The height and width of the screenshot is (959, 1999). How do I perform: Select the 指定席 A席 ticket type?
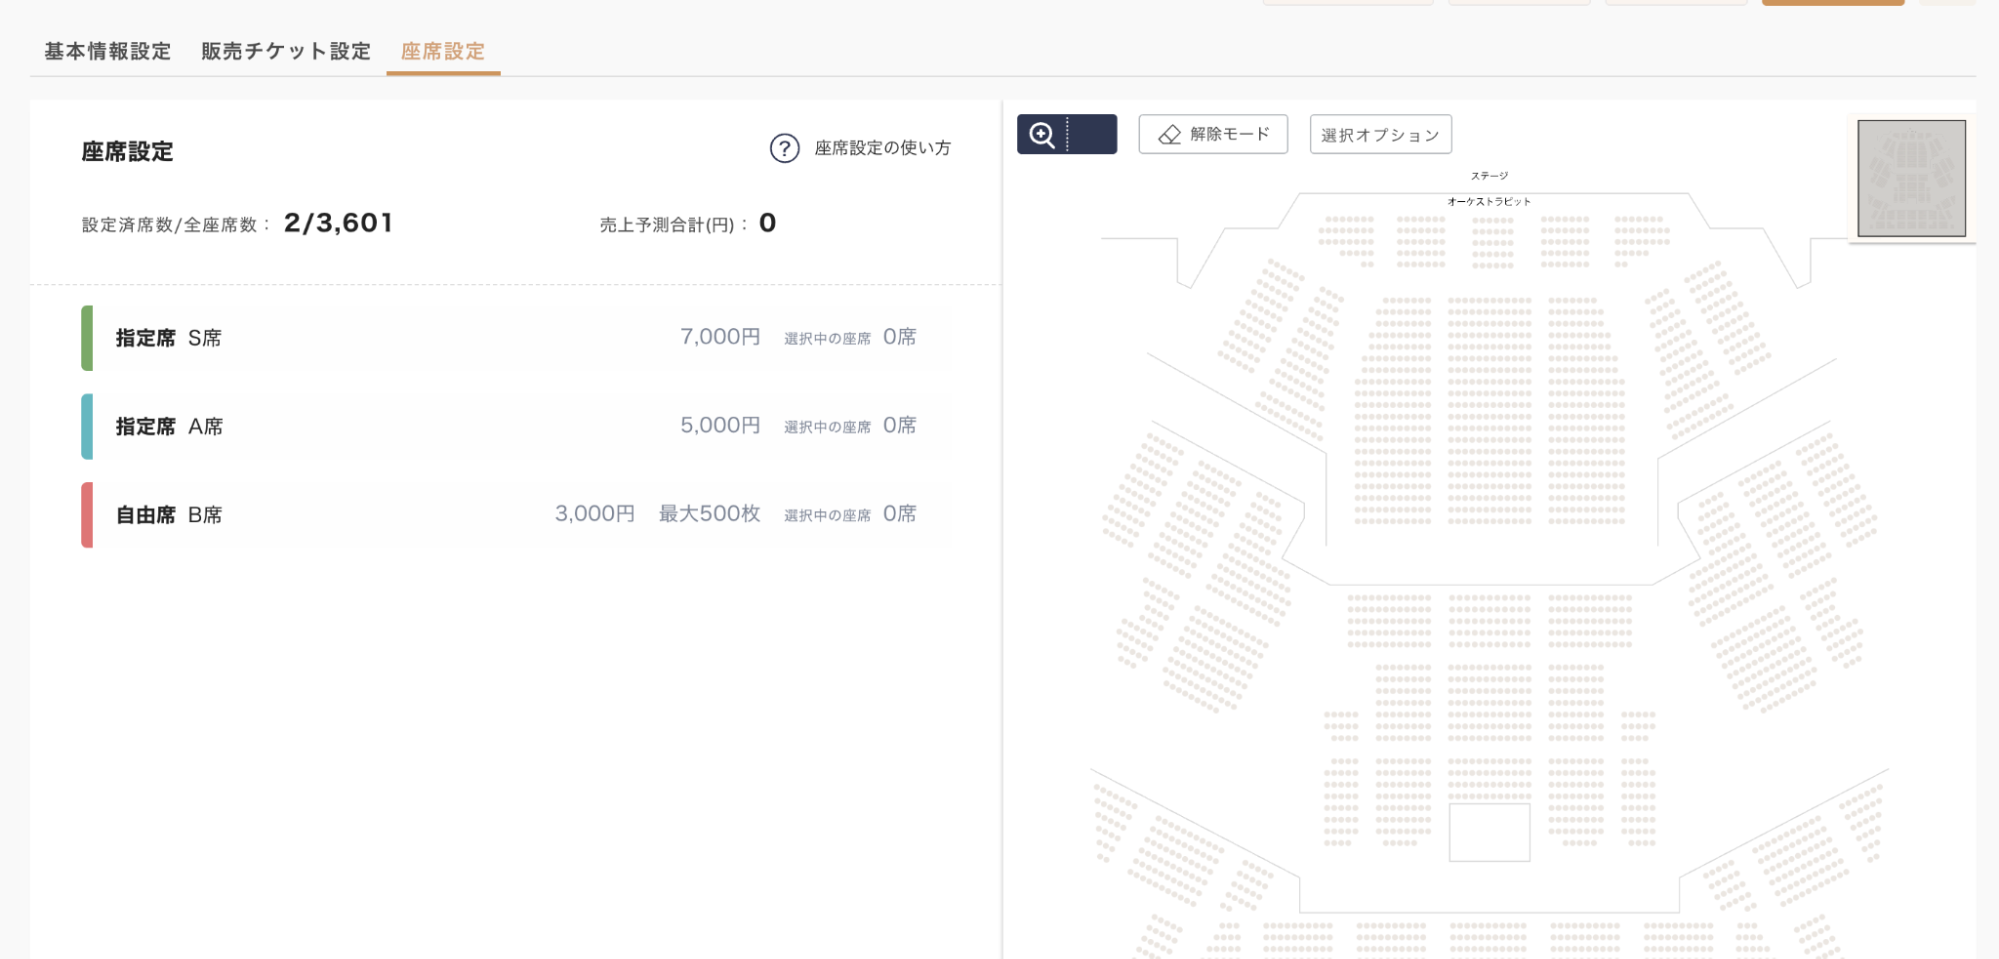tap(169, 426)
